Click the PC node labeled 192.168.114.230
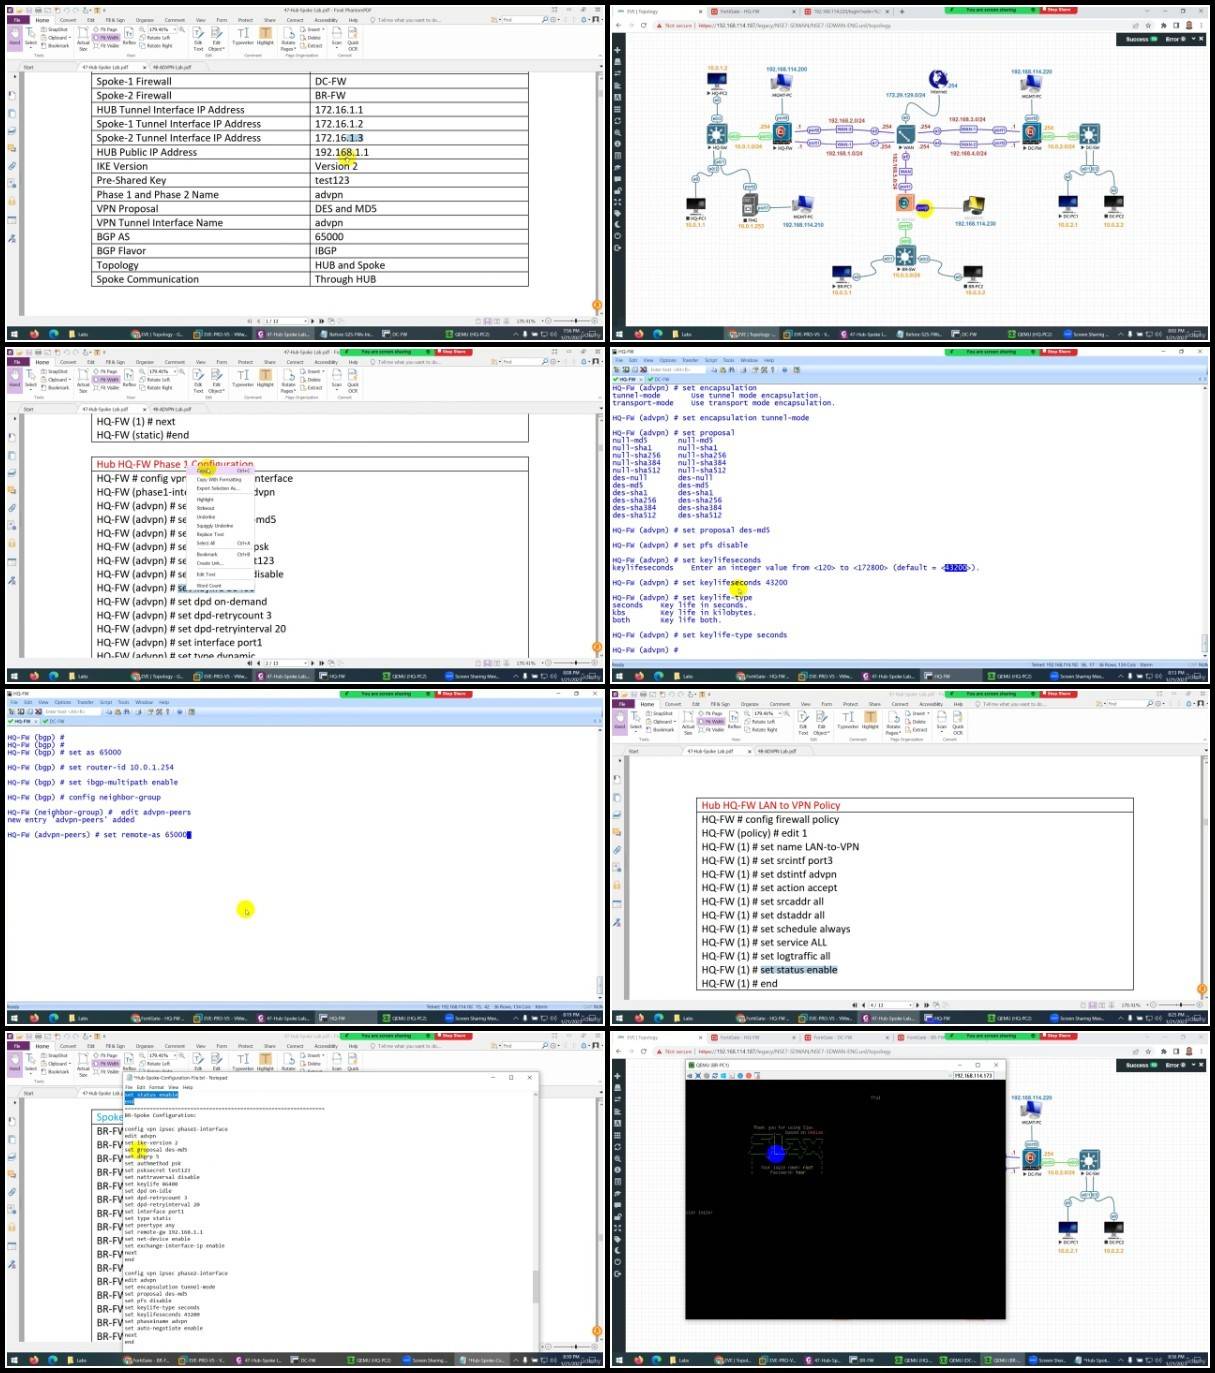Viewport: 1215px width, 1373px height. pyautogui.click(x=974, y=206)
